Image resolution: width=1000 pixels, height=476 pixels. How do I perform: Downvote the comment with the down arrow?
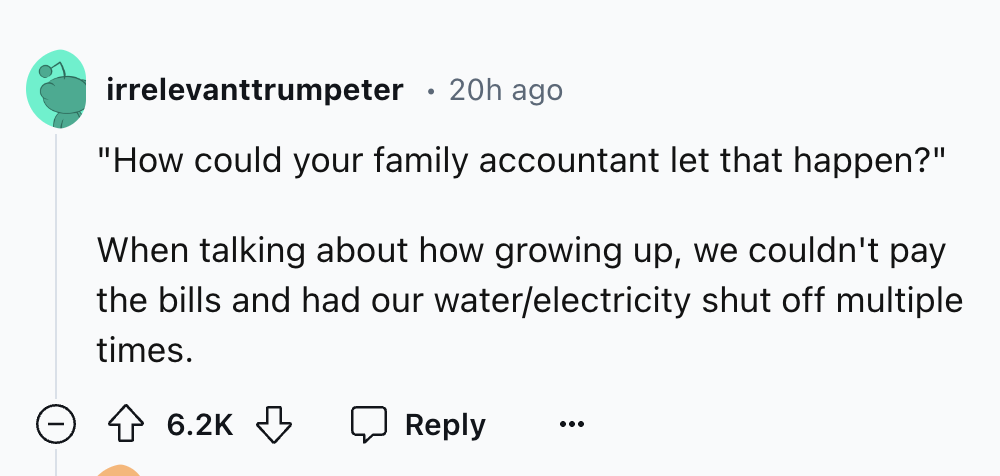[271, 425]
